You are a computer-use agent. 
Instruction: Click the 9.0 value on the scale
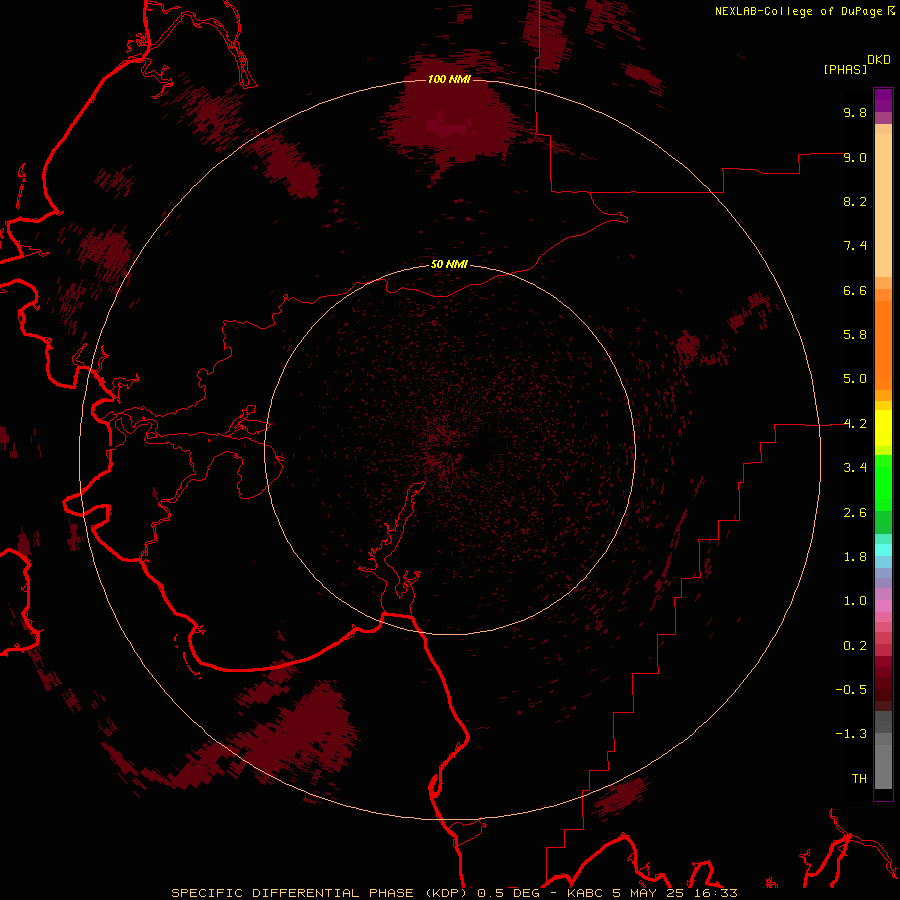(855, 157)
